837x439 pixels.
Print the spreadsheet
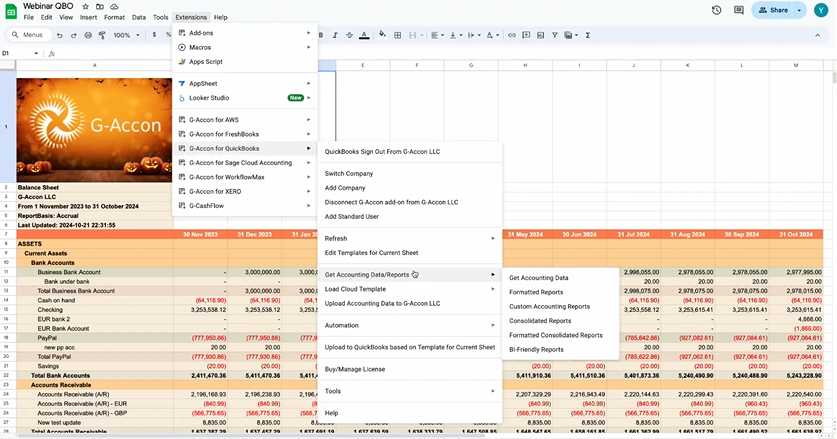pos(88,35)
